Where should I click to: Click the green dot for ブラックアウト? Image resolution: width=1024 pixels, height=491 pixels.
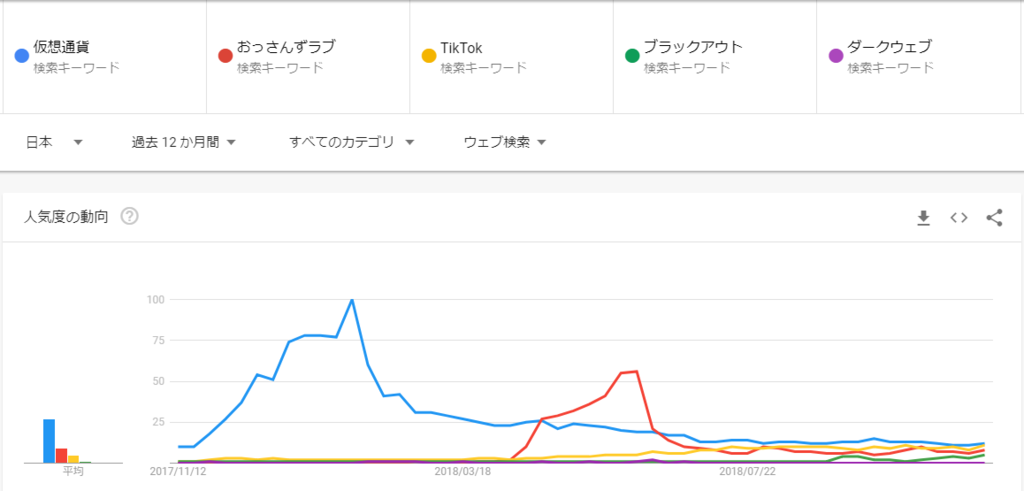pos(632,55)
